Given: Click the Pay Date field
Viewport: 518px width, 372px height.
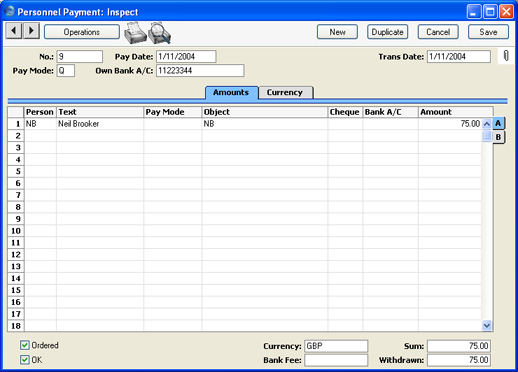Looking at the screenshot, I should tap(186, 56).
